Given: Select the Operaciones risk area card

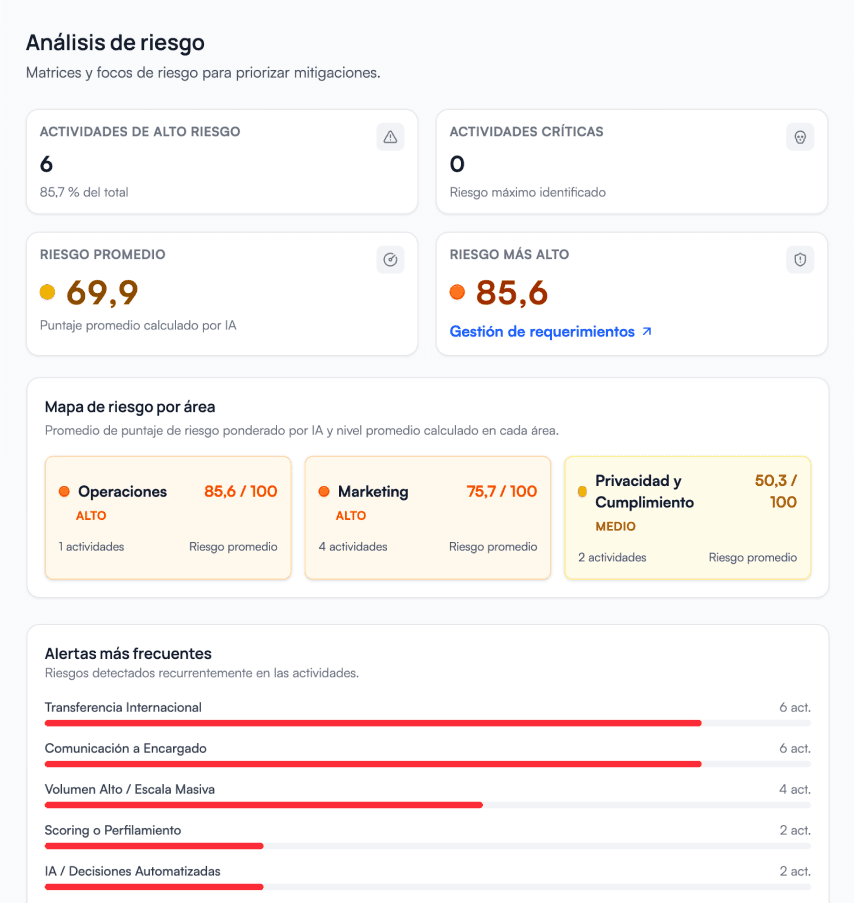Looking at the screenshot, I should (168, 518).
